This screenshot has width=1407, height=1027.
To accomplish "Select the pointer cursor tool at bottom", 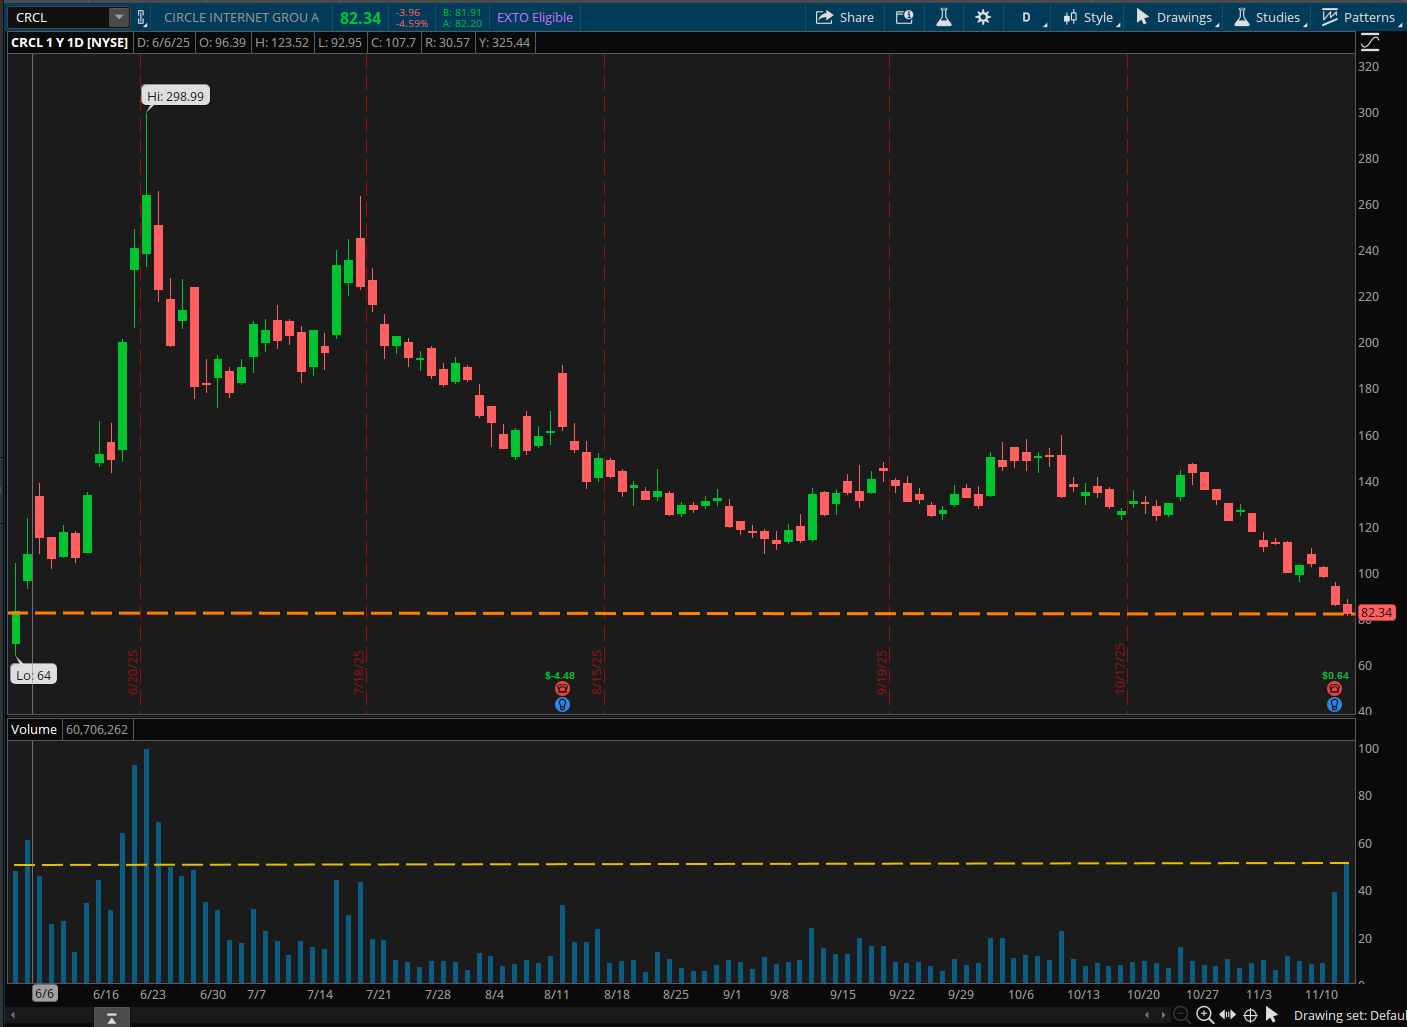I will (x=1272, y=1015).
